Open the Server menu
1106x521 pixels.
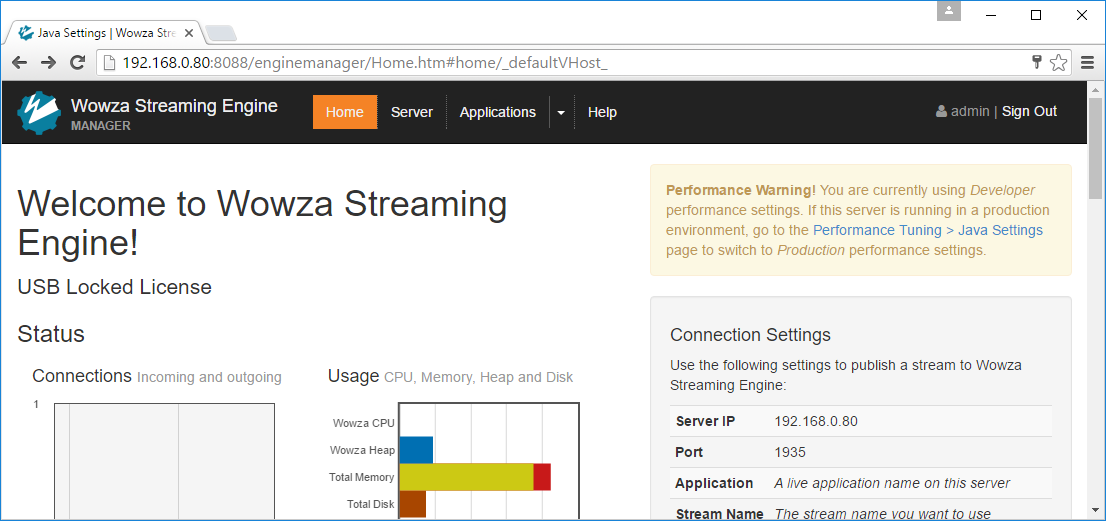(x=412, y=112)
